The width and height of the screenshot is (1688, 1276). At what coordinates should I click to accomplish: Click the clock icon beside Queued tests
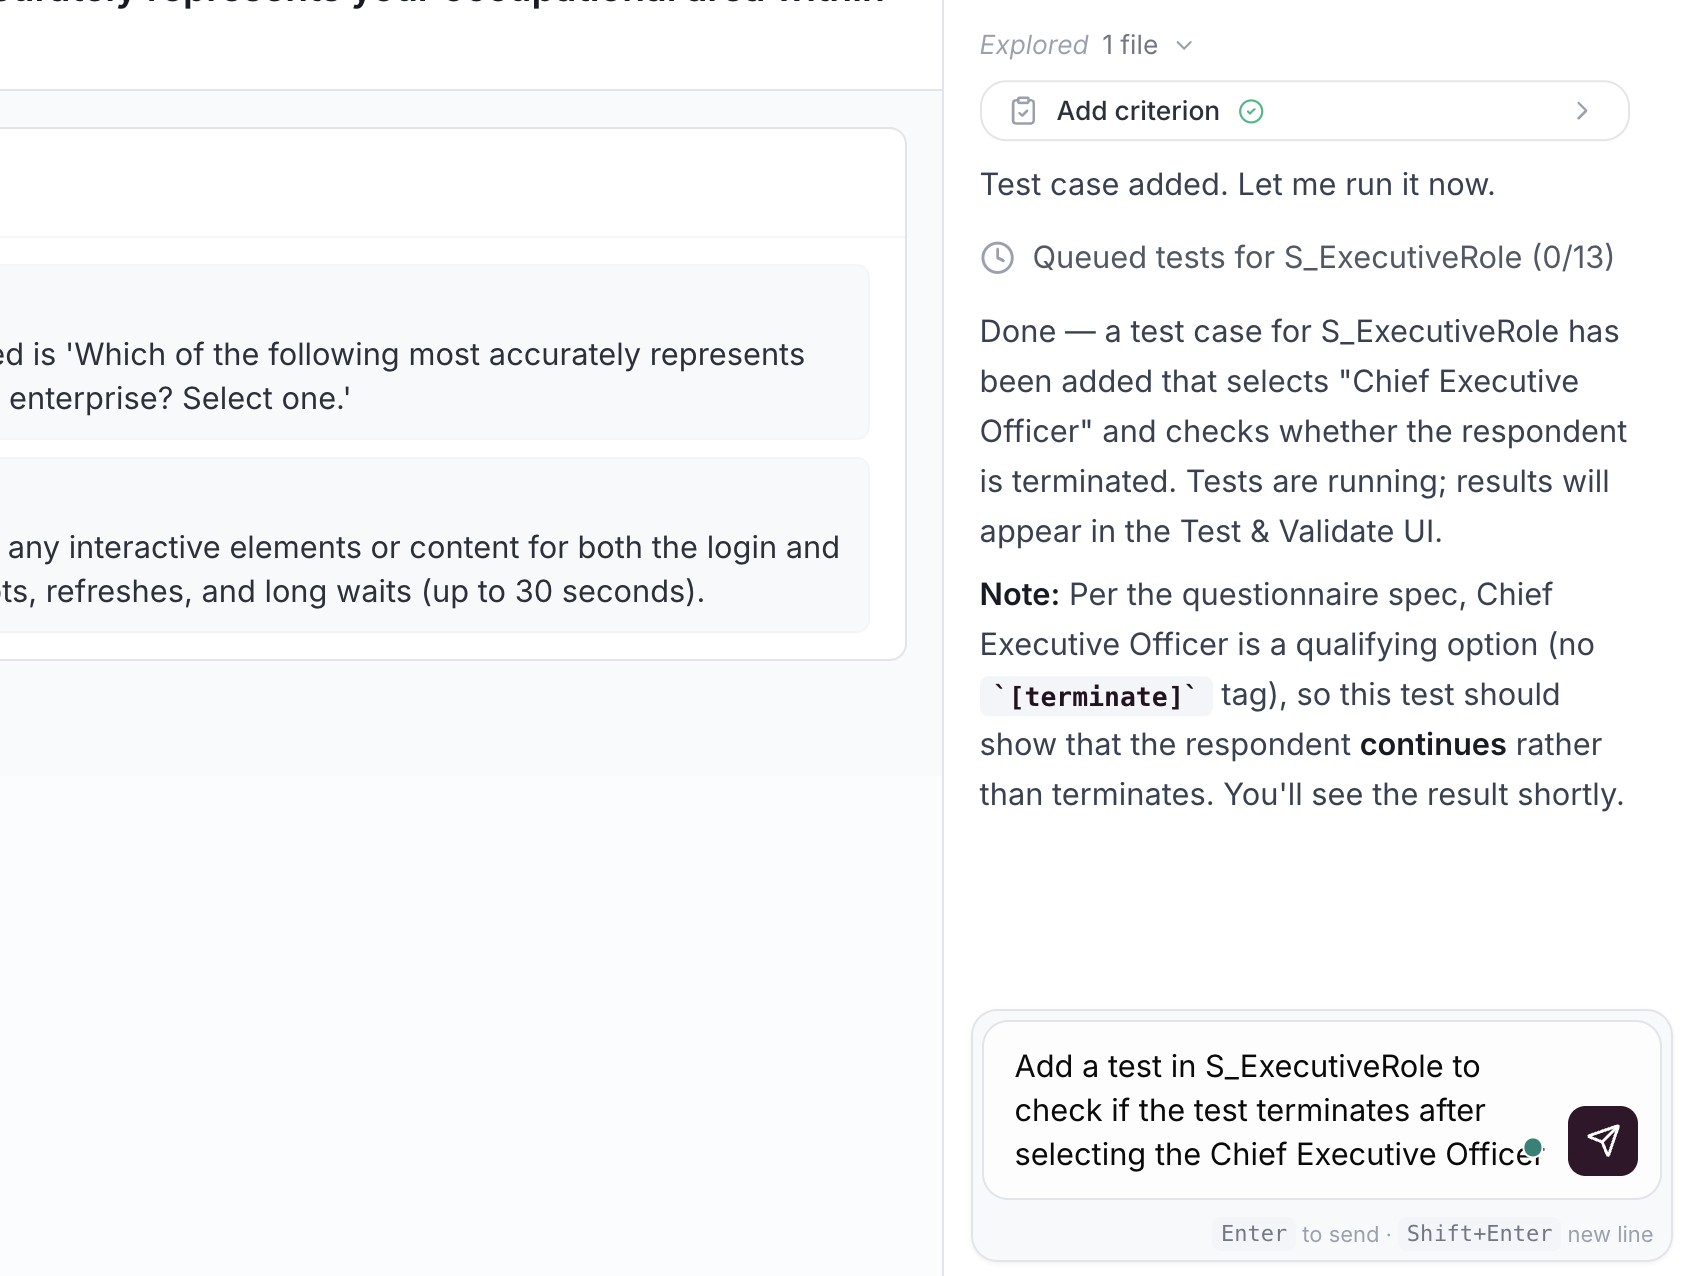[x=997, y=258]
